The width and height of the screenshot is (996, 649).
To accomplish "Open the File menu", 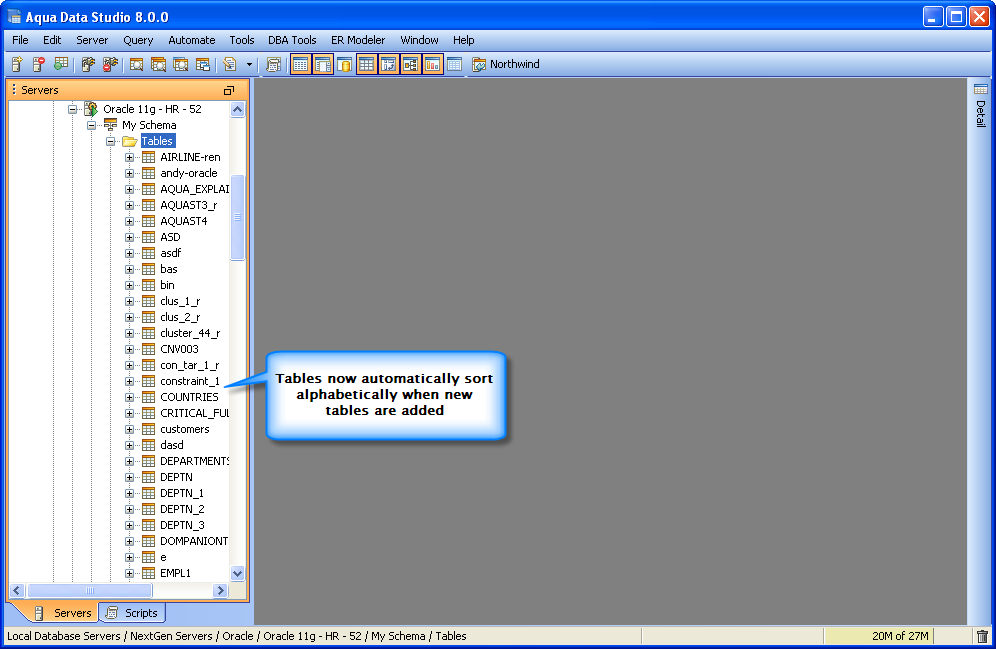I will (20, 40).
